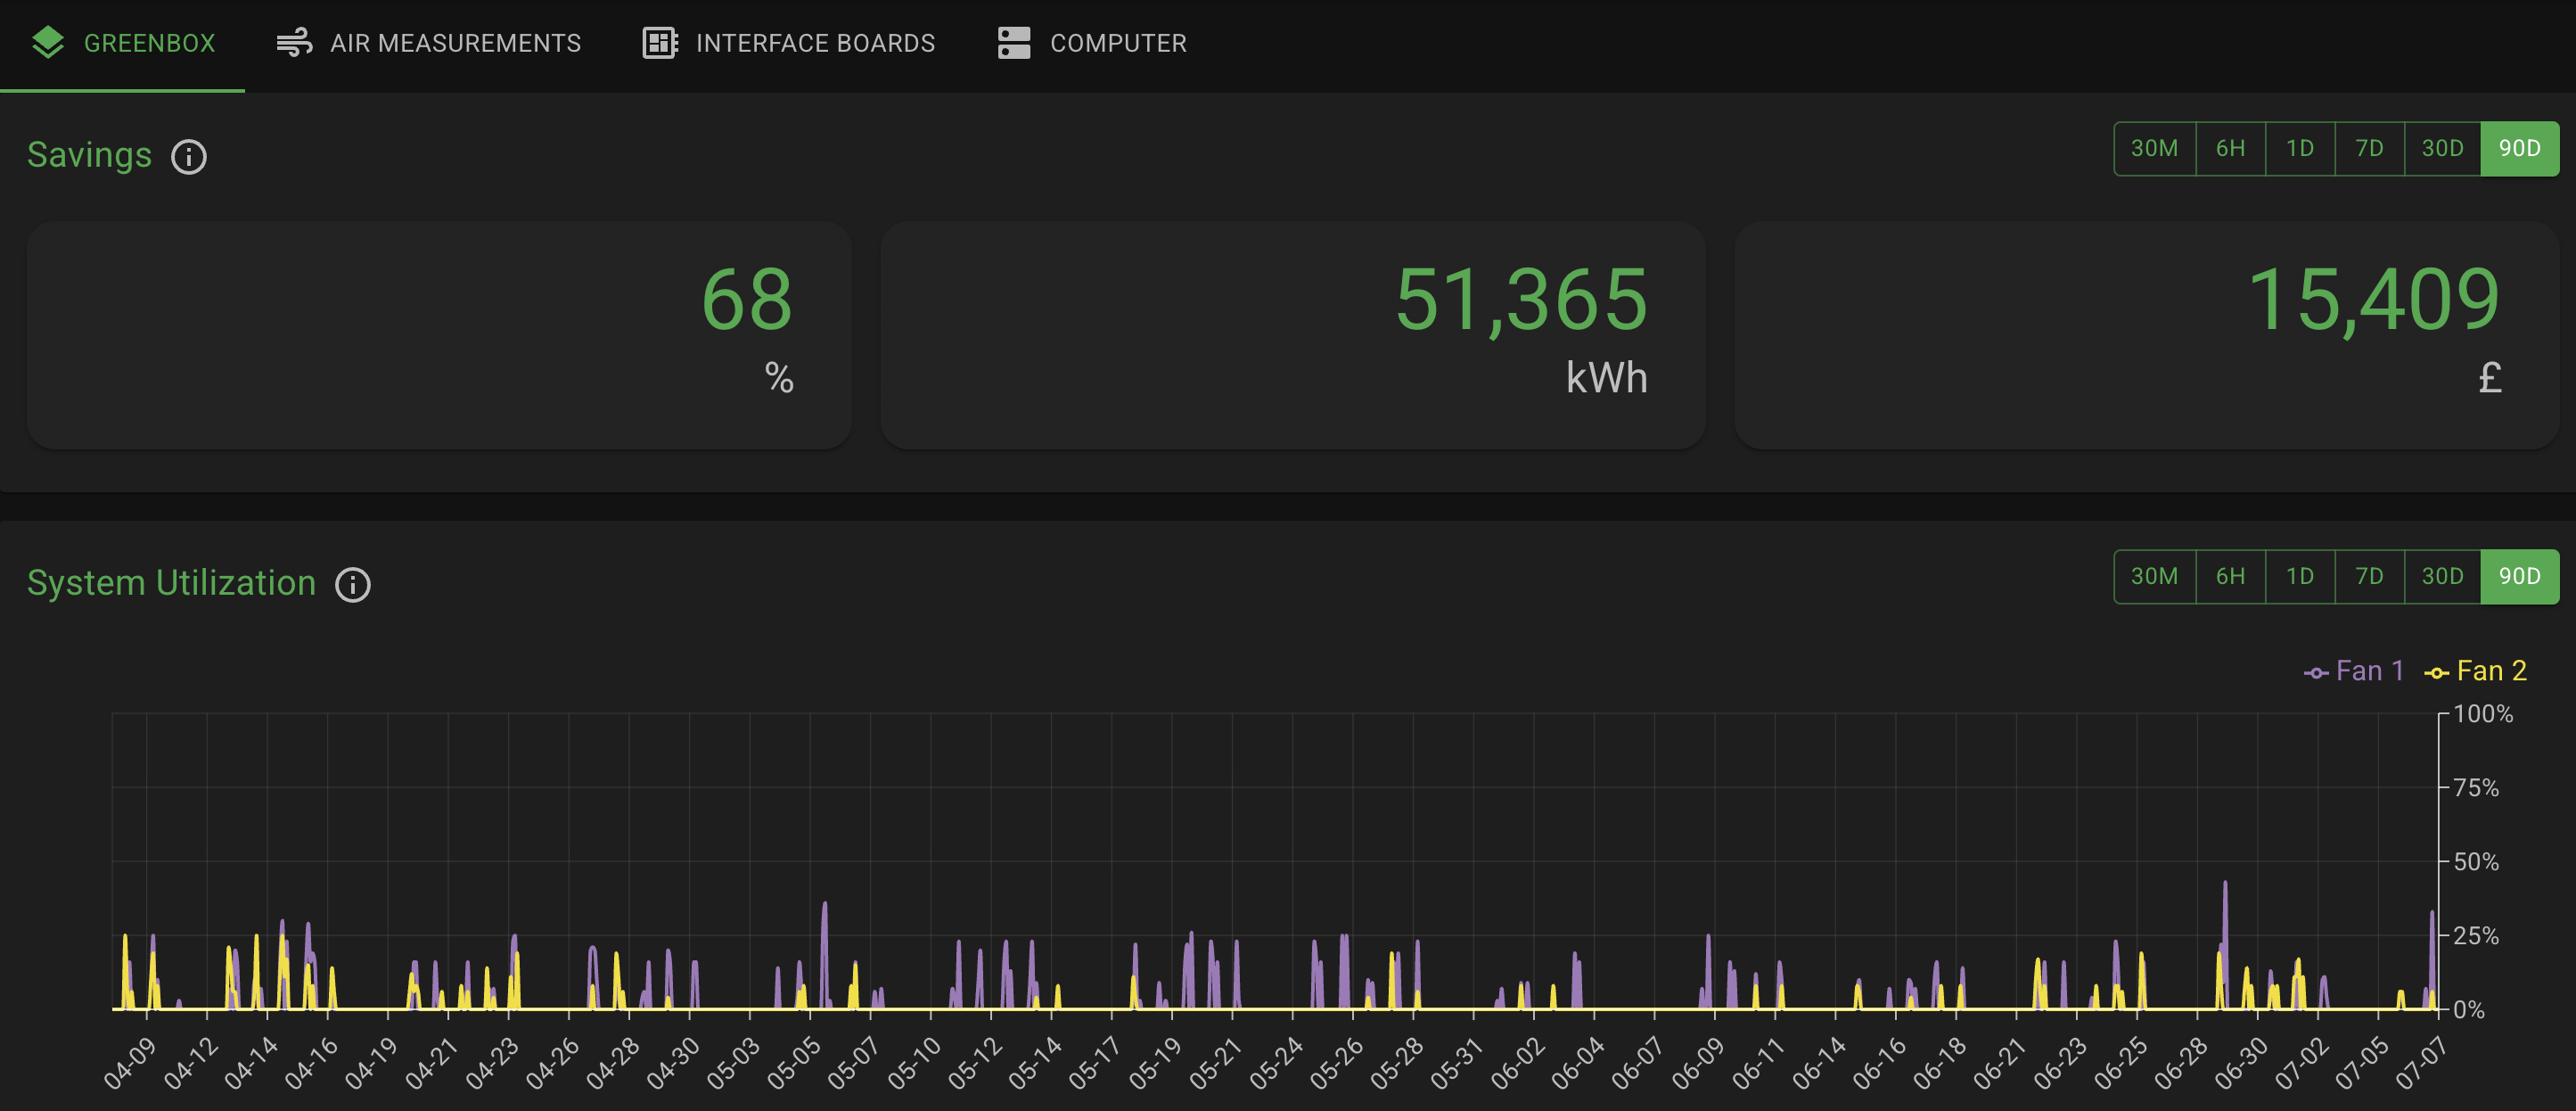2576x1111 pixels.
Task: Click the 06-09 date axis label
Action: click(x=1699, y=1063)
